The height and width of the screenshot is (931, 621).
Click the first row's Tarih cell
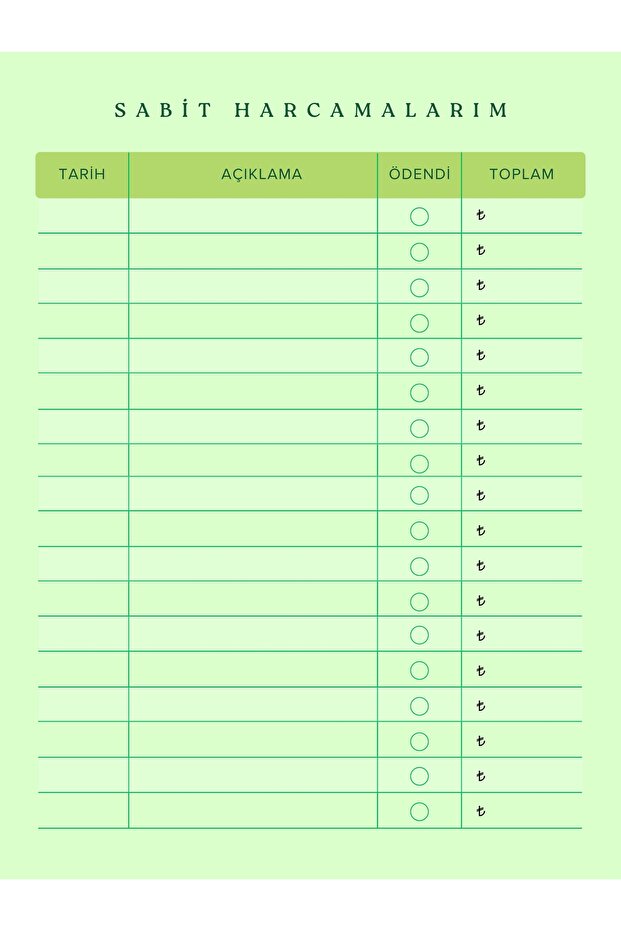(x=83, y=216)
